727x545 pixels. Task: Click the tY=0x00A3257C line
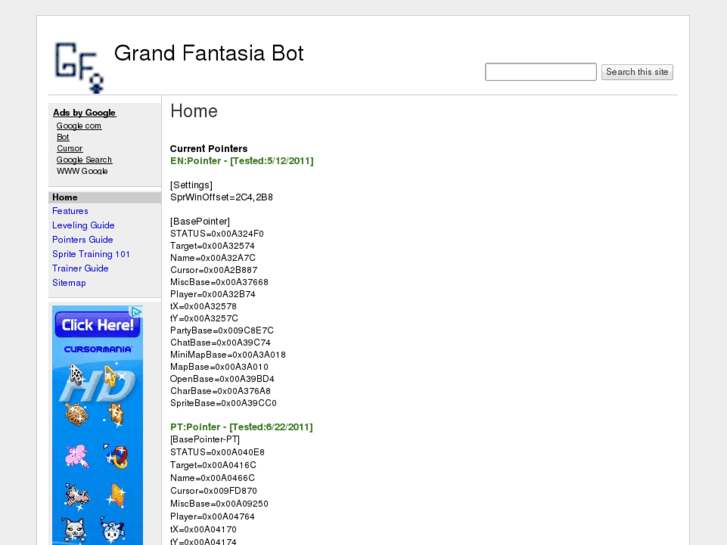pyautogui.click(x=204, y=318)
